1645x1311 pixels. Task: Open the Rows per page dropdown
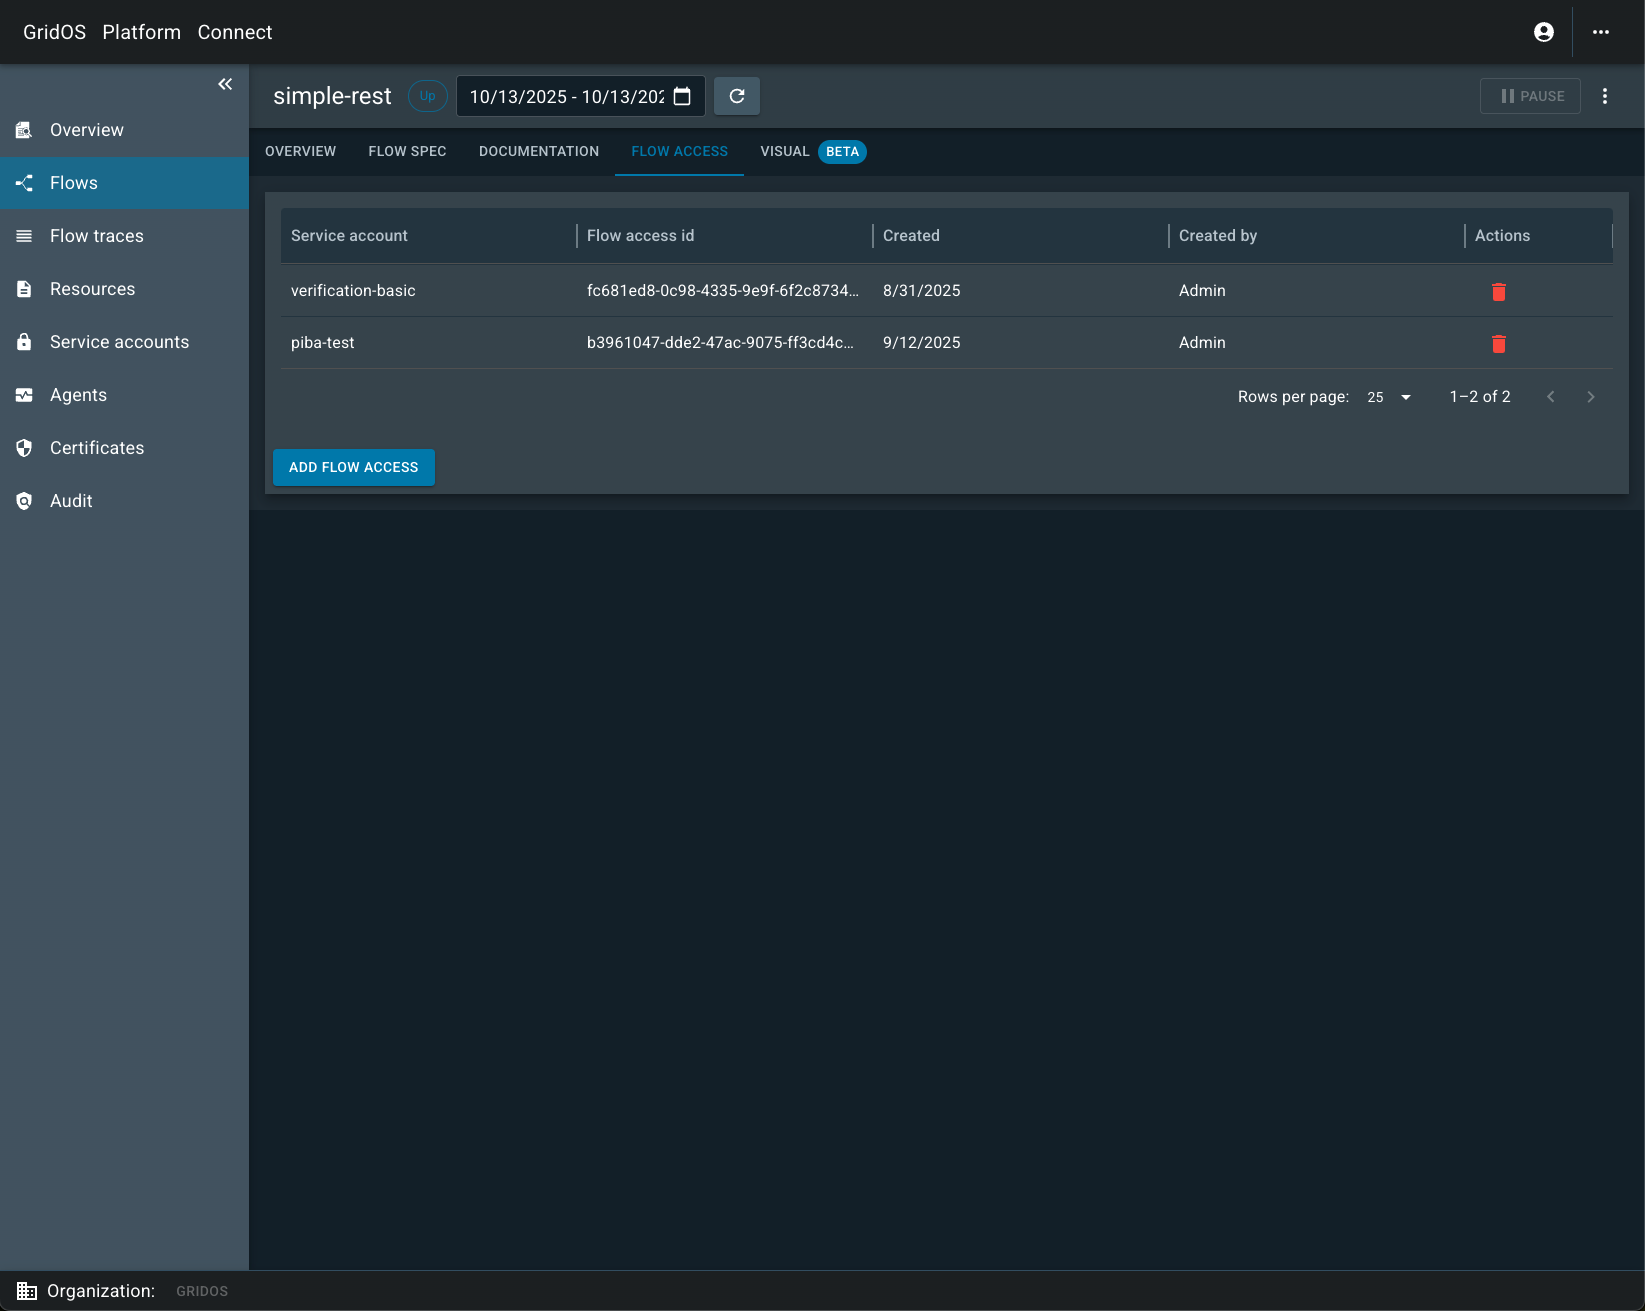coord(1388,397)
